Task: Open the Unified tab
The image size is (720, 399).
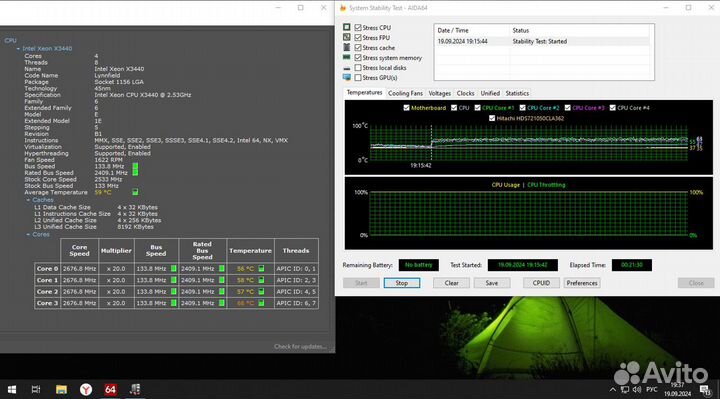Action: [x=490, y=93]
